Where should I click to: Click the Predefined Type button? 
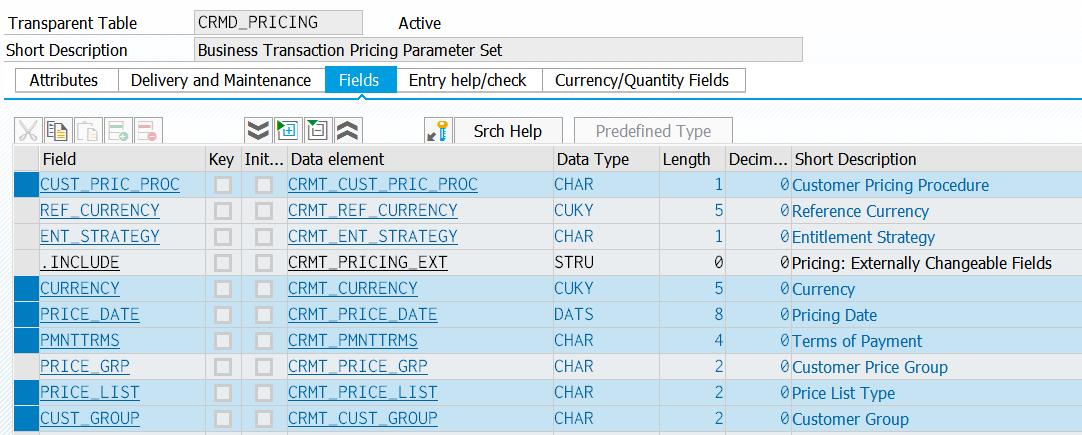[653, 131]
